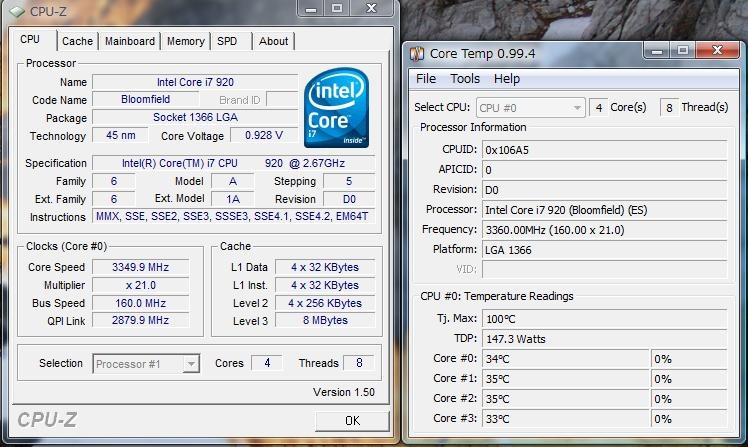748x447 pixels.
Task: Click the empty VID field in Core Temp
Action: coord(604,270)
